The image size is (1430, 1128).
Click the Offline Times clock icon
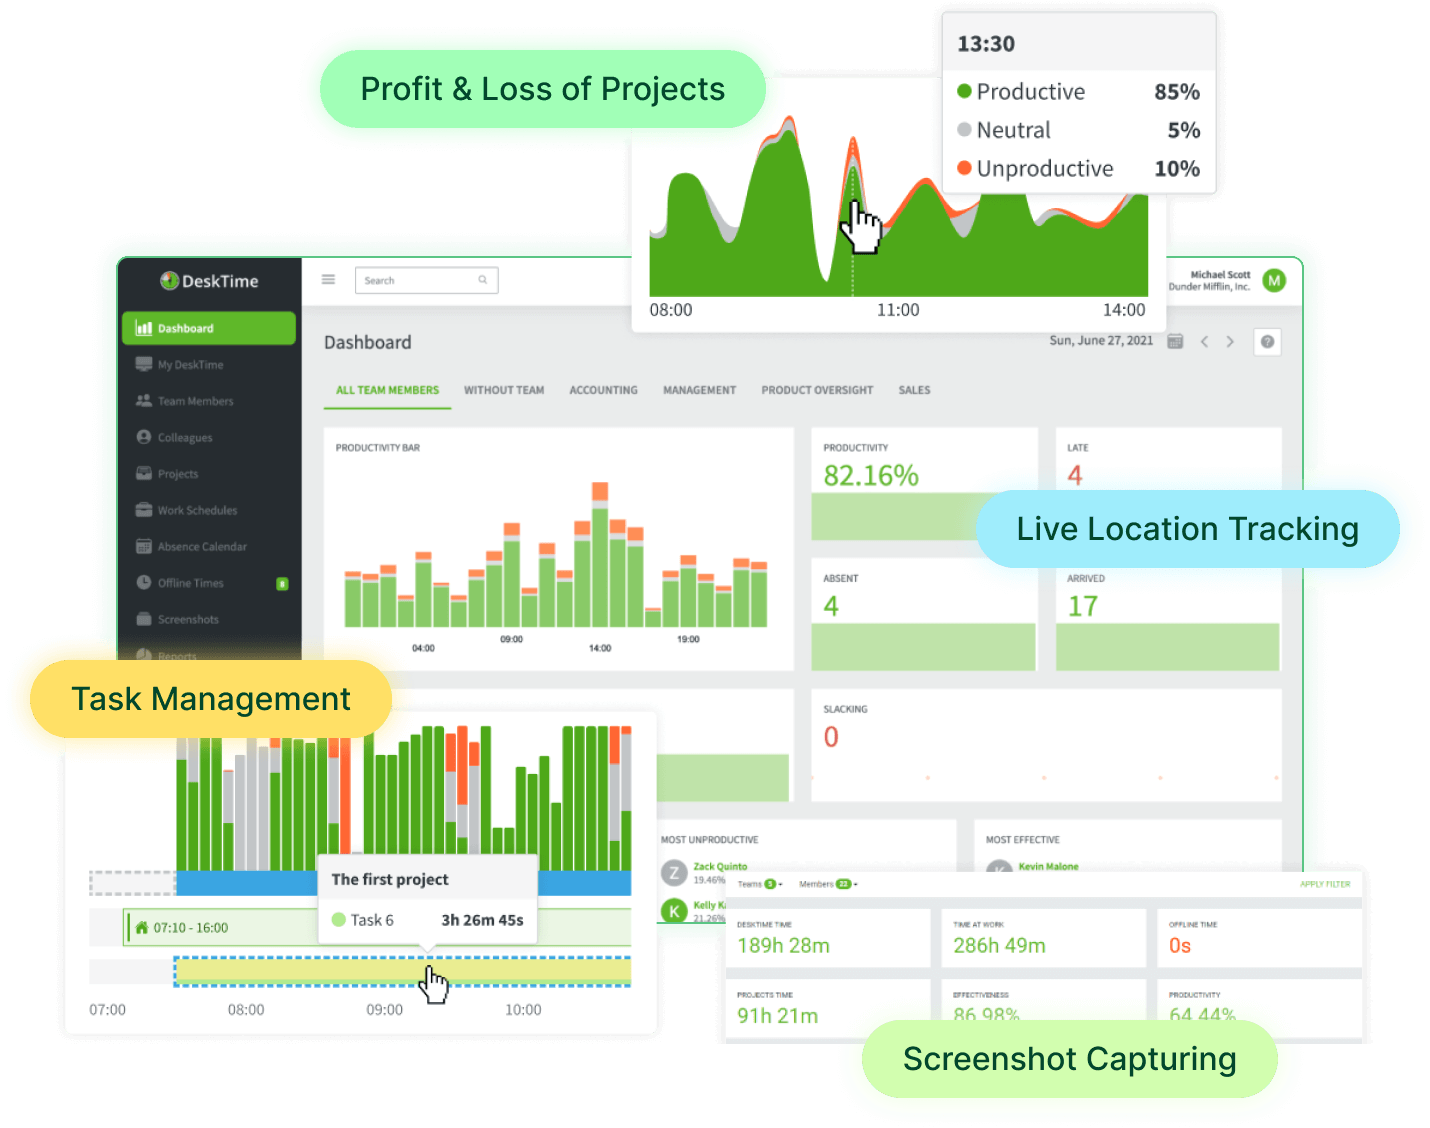click(x=144, y=582)
